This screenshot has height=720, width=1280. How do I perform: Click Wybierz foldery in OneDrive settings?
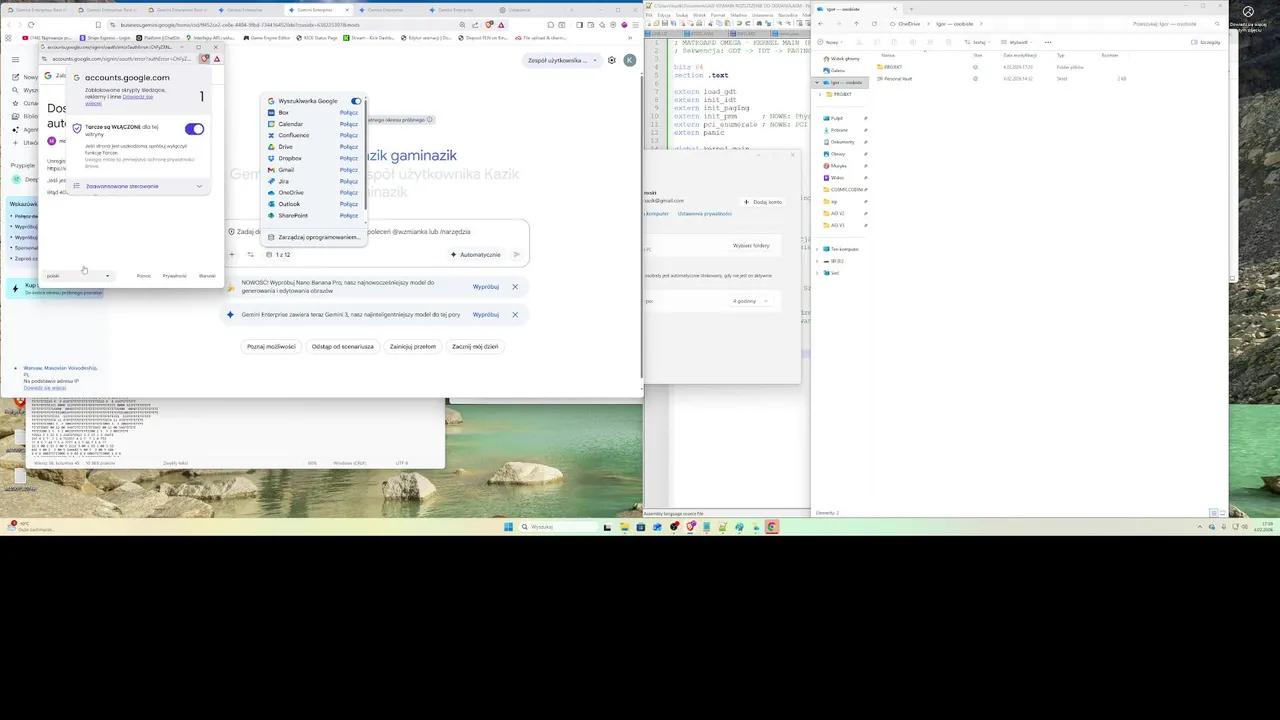[x=751, y=245]
